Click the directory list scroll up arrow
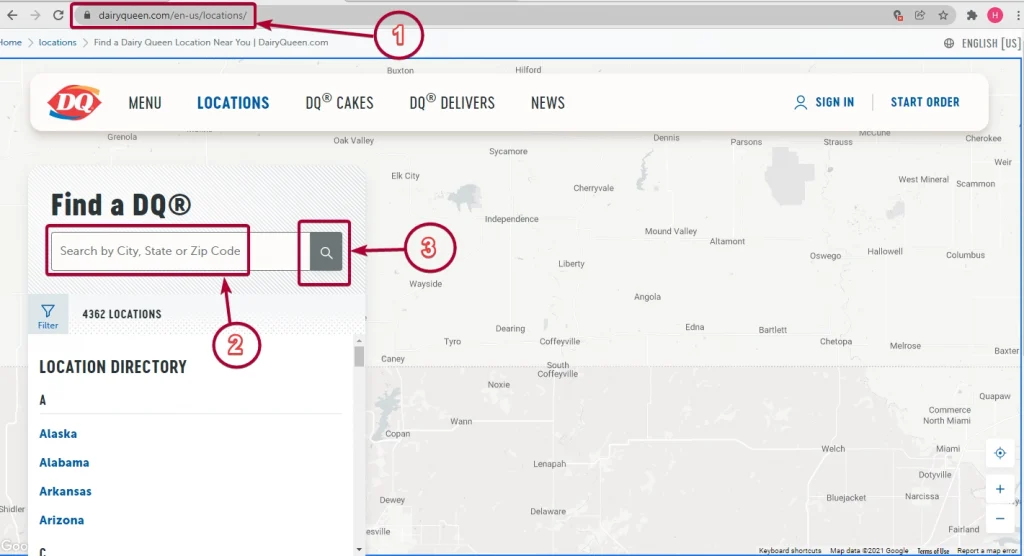This screenshot has width=1024, height=556. [359, 341]
